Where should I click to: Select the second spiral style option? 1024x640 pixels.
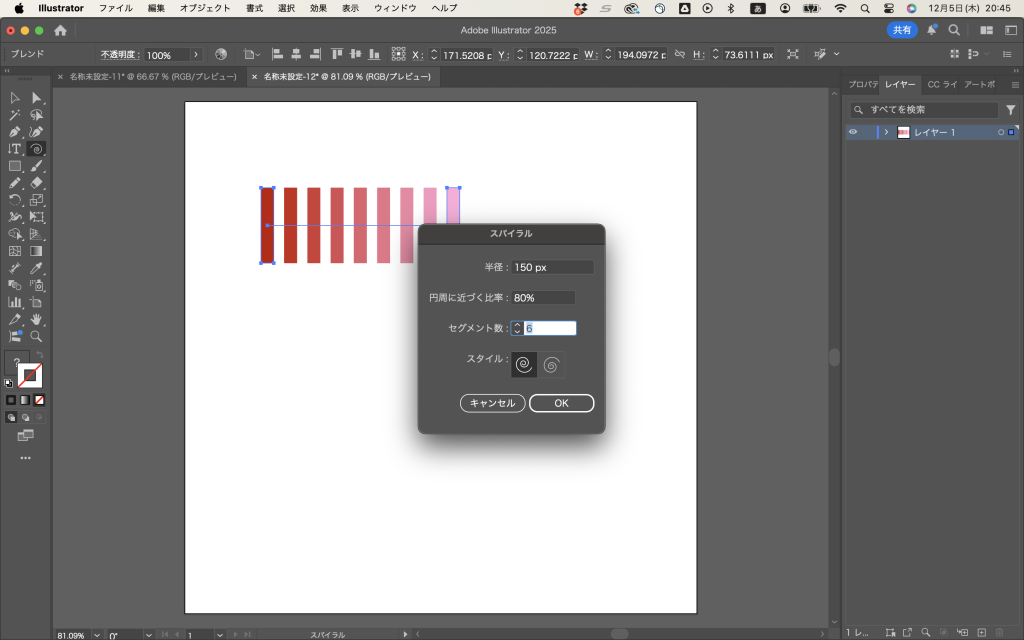[552, 365]
